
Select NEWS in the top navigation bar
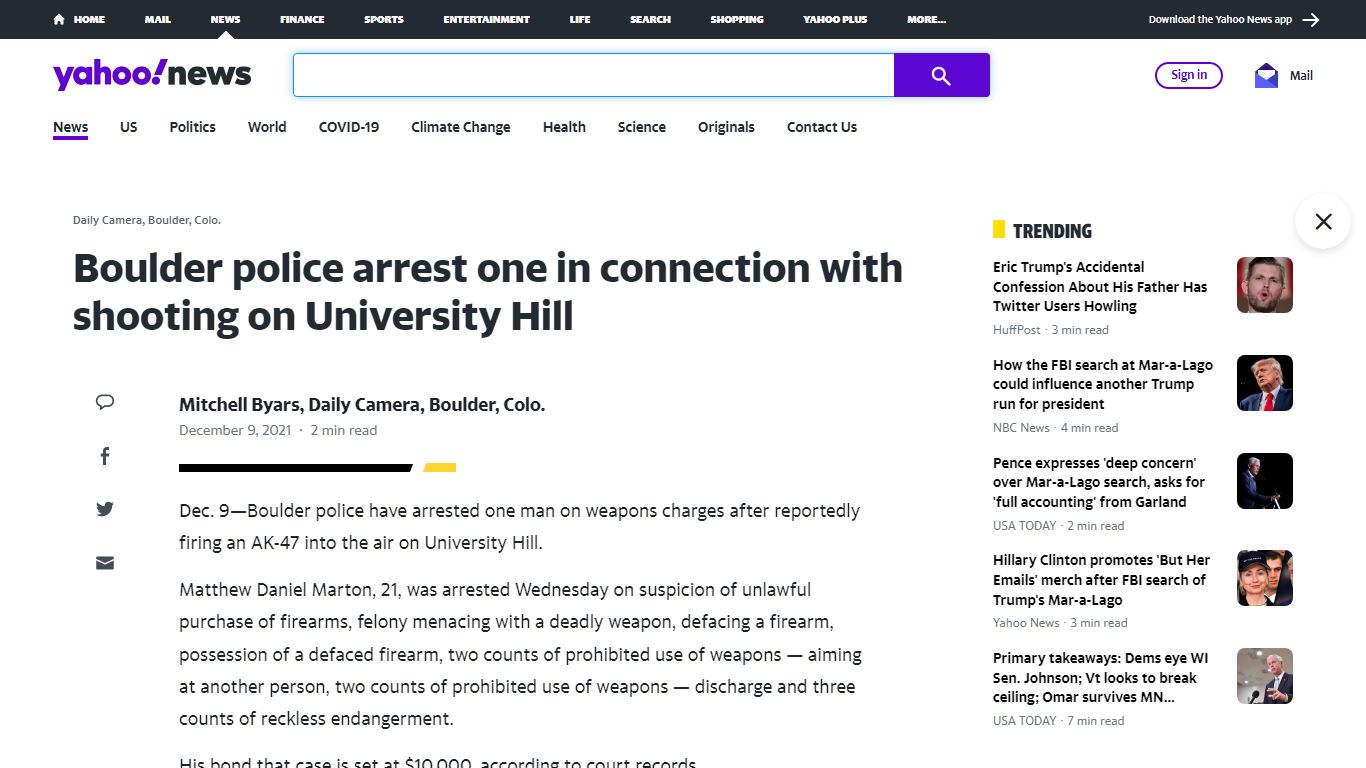point(225,19)
